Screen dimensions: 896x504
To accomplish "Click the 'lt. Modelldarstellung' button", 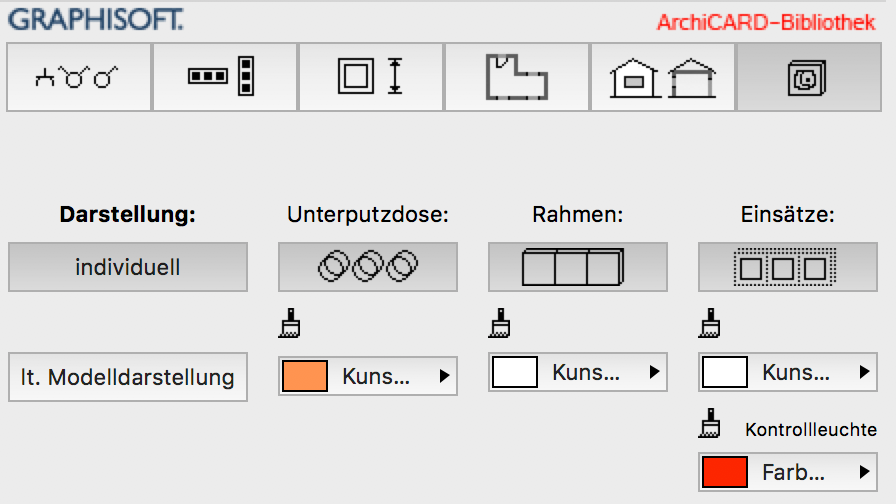I will click(x=128, y=377).
